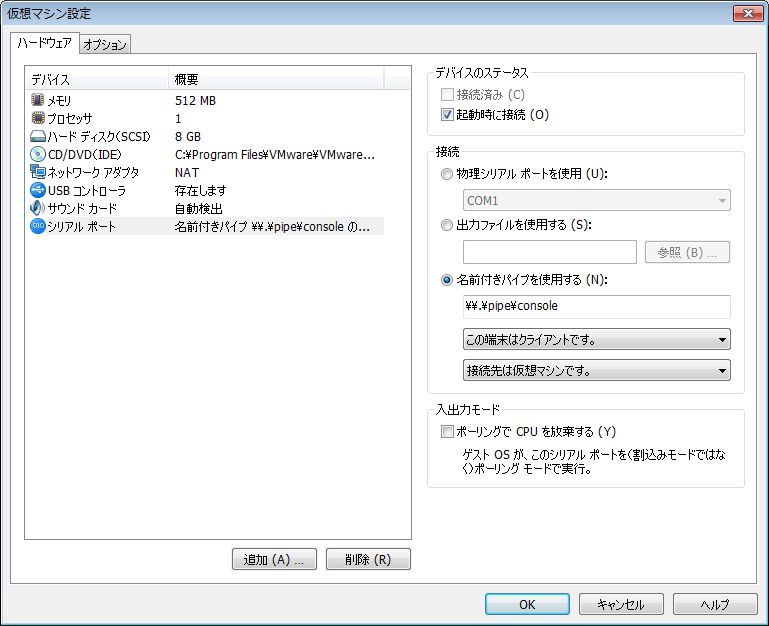Close the 仮想マシン設定 dialog
Viewport: 769px width, 626px height.
pos(748,13)
